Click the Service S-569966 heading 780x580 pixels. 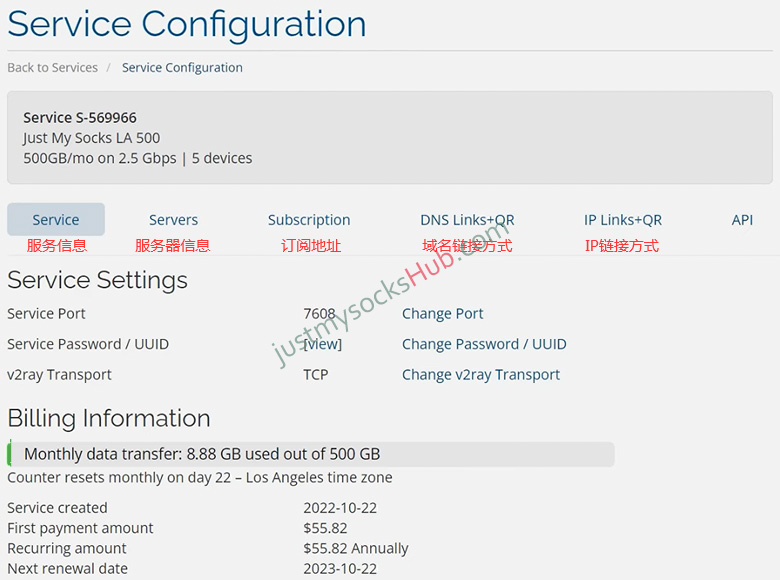tap(80, 118)
